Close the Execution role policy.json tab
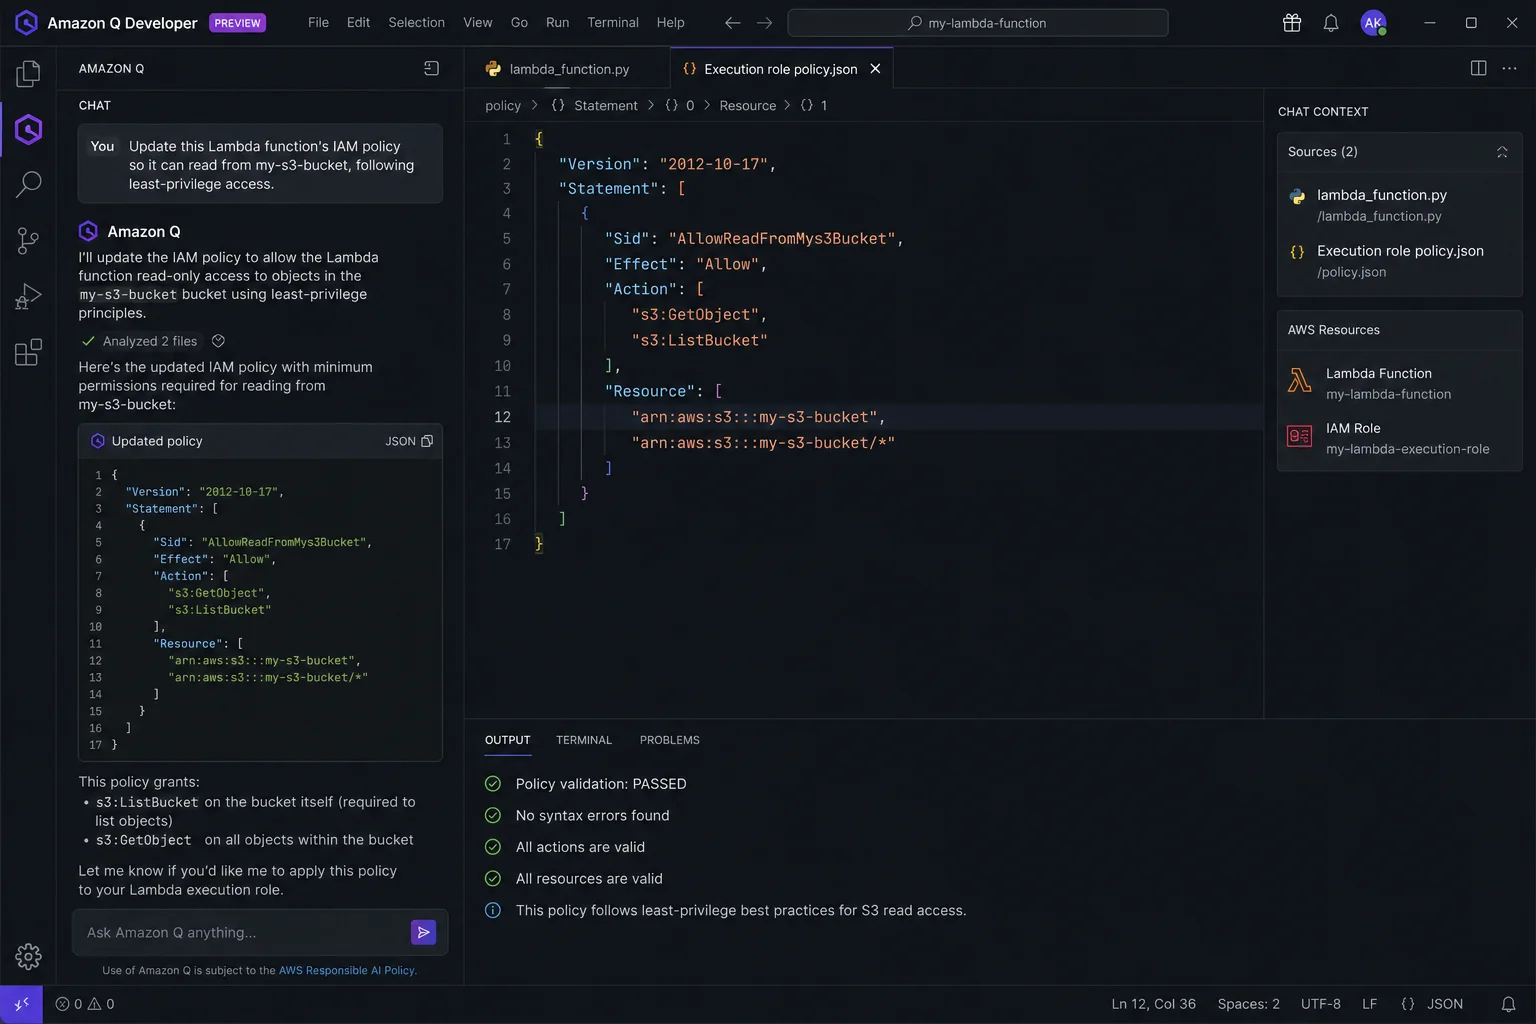The image size is (1536, 1024). pyautogui.click(x=875, y=68)
